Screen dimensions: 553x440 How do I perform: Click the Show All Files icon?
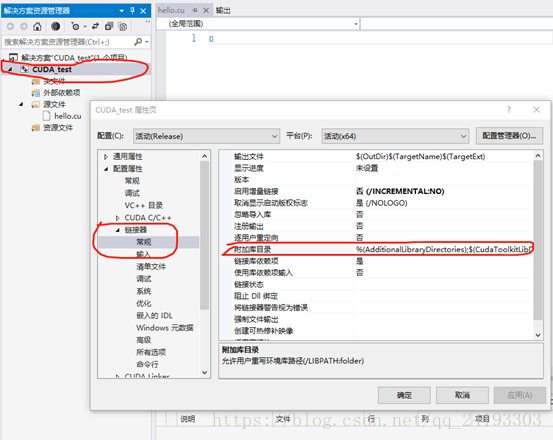pyautogui.click(x=122, y=26)
